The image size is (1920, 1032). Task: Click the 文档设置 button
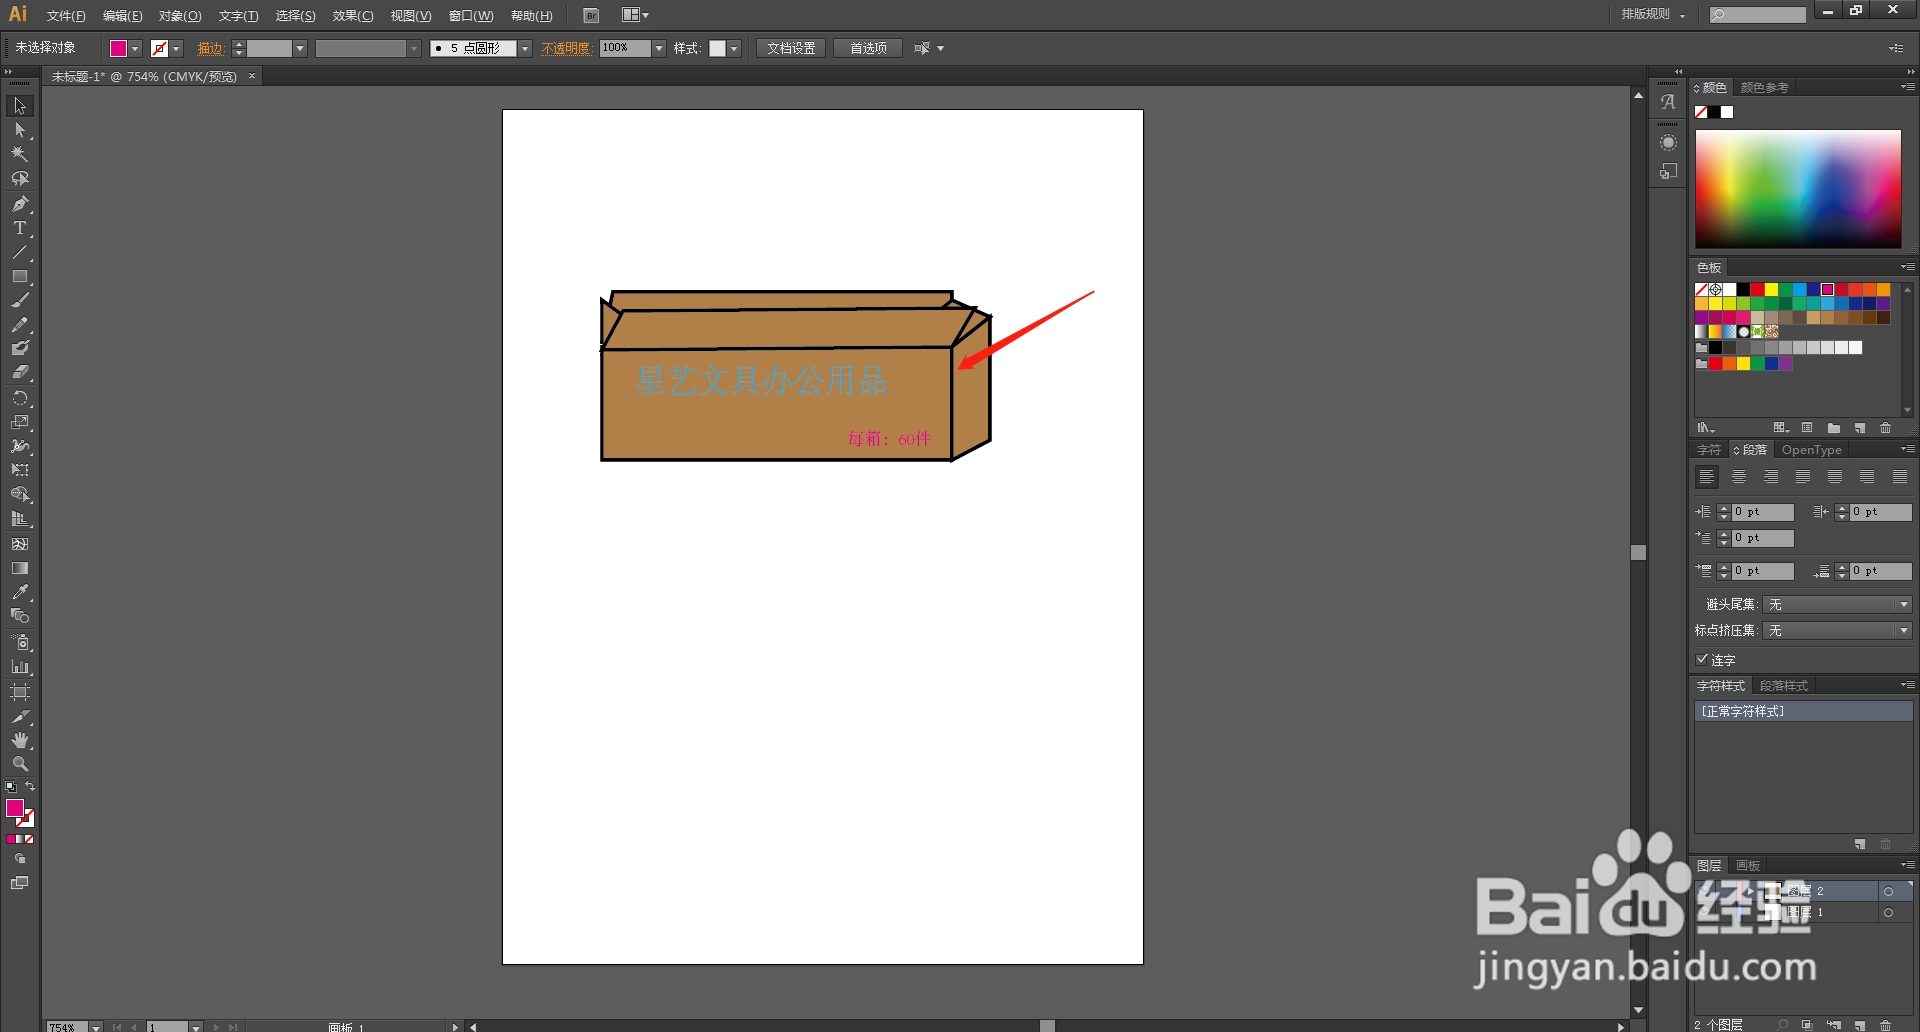coord(791,48)
